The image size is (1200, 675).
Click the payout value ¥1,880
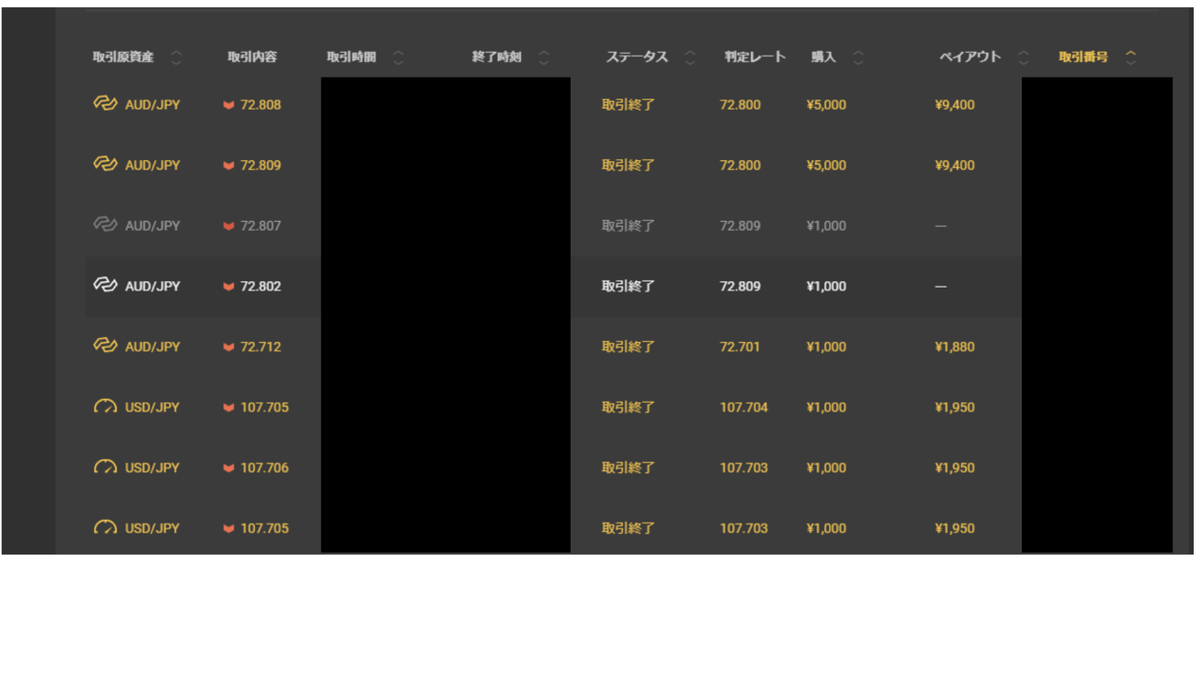click(x=955, y=346)
